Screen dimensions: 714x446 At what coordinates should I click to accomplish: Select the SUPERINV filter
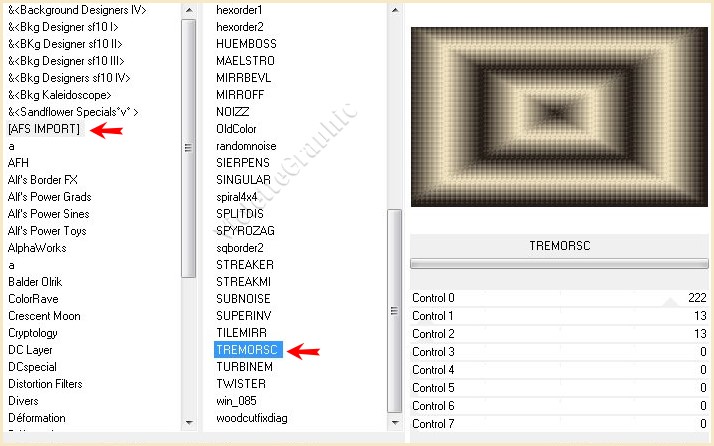tap(244, 316)
